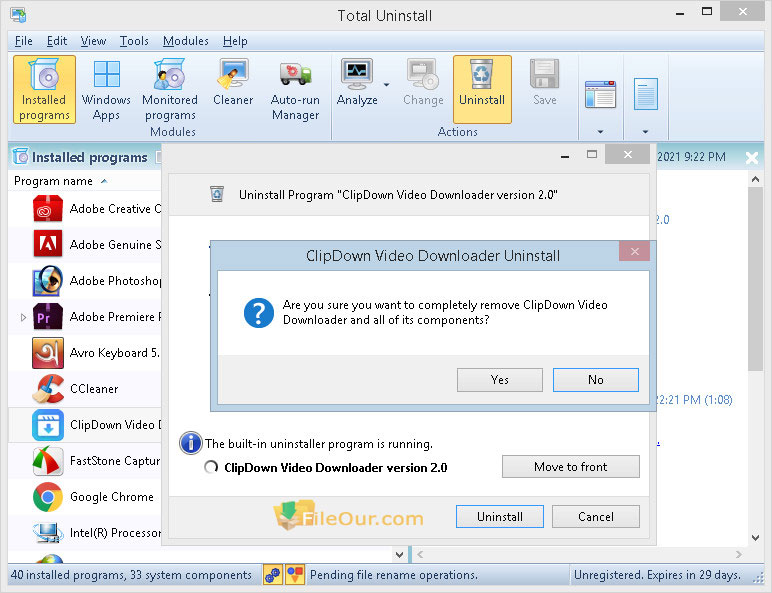The height and width of the screenshot is (593, 772).
Task: Open the Edit menu
Action: pyautogui.click(x=57, y=41)
